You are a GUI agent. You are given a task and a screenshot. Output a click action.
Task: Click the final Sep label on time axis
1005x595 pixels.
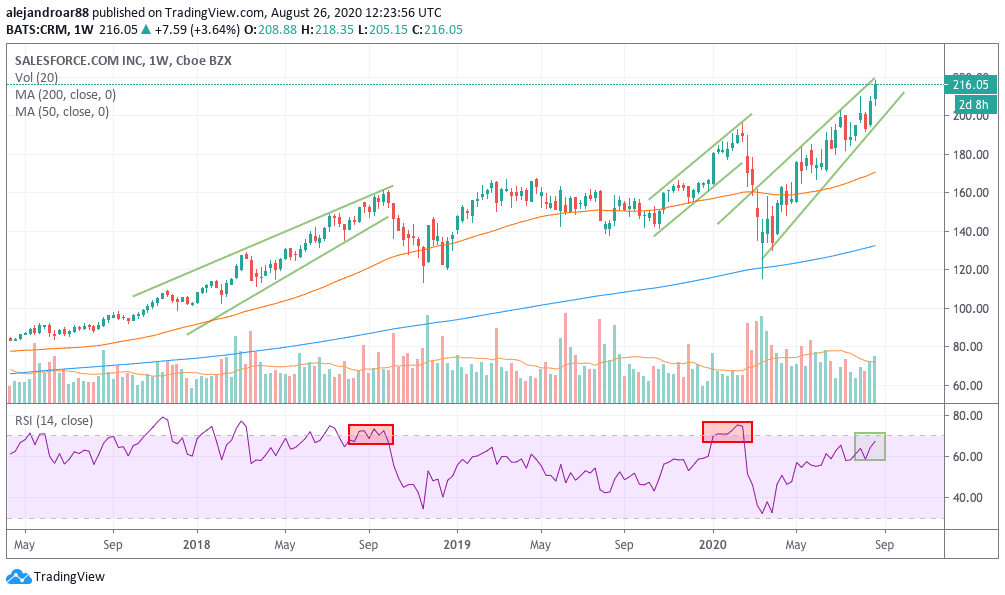click(x=884, y=545)
